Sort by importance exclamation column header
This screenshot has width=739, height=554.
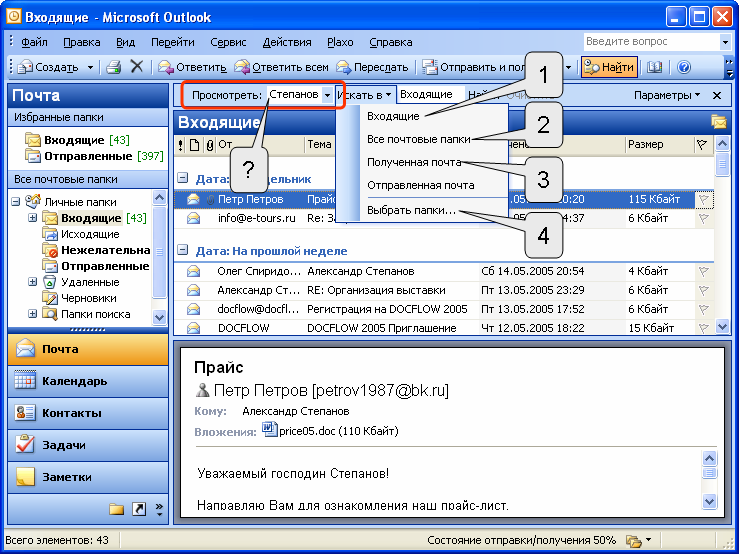[x=181, y=145]
